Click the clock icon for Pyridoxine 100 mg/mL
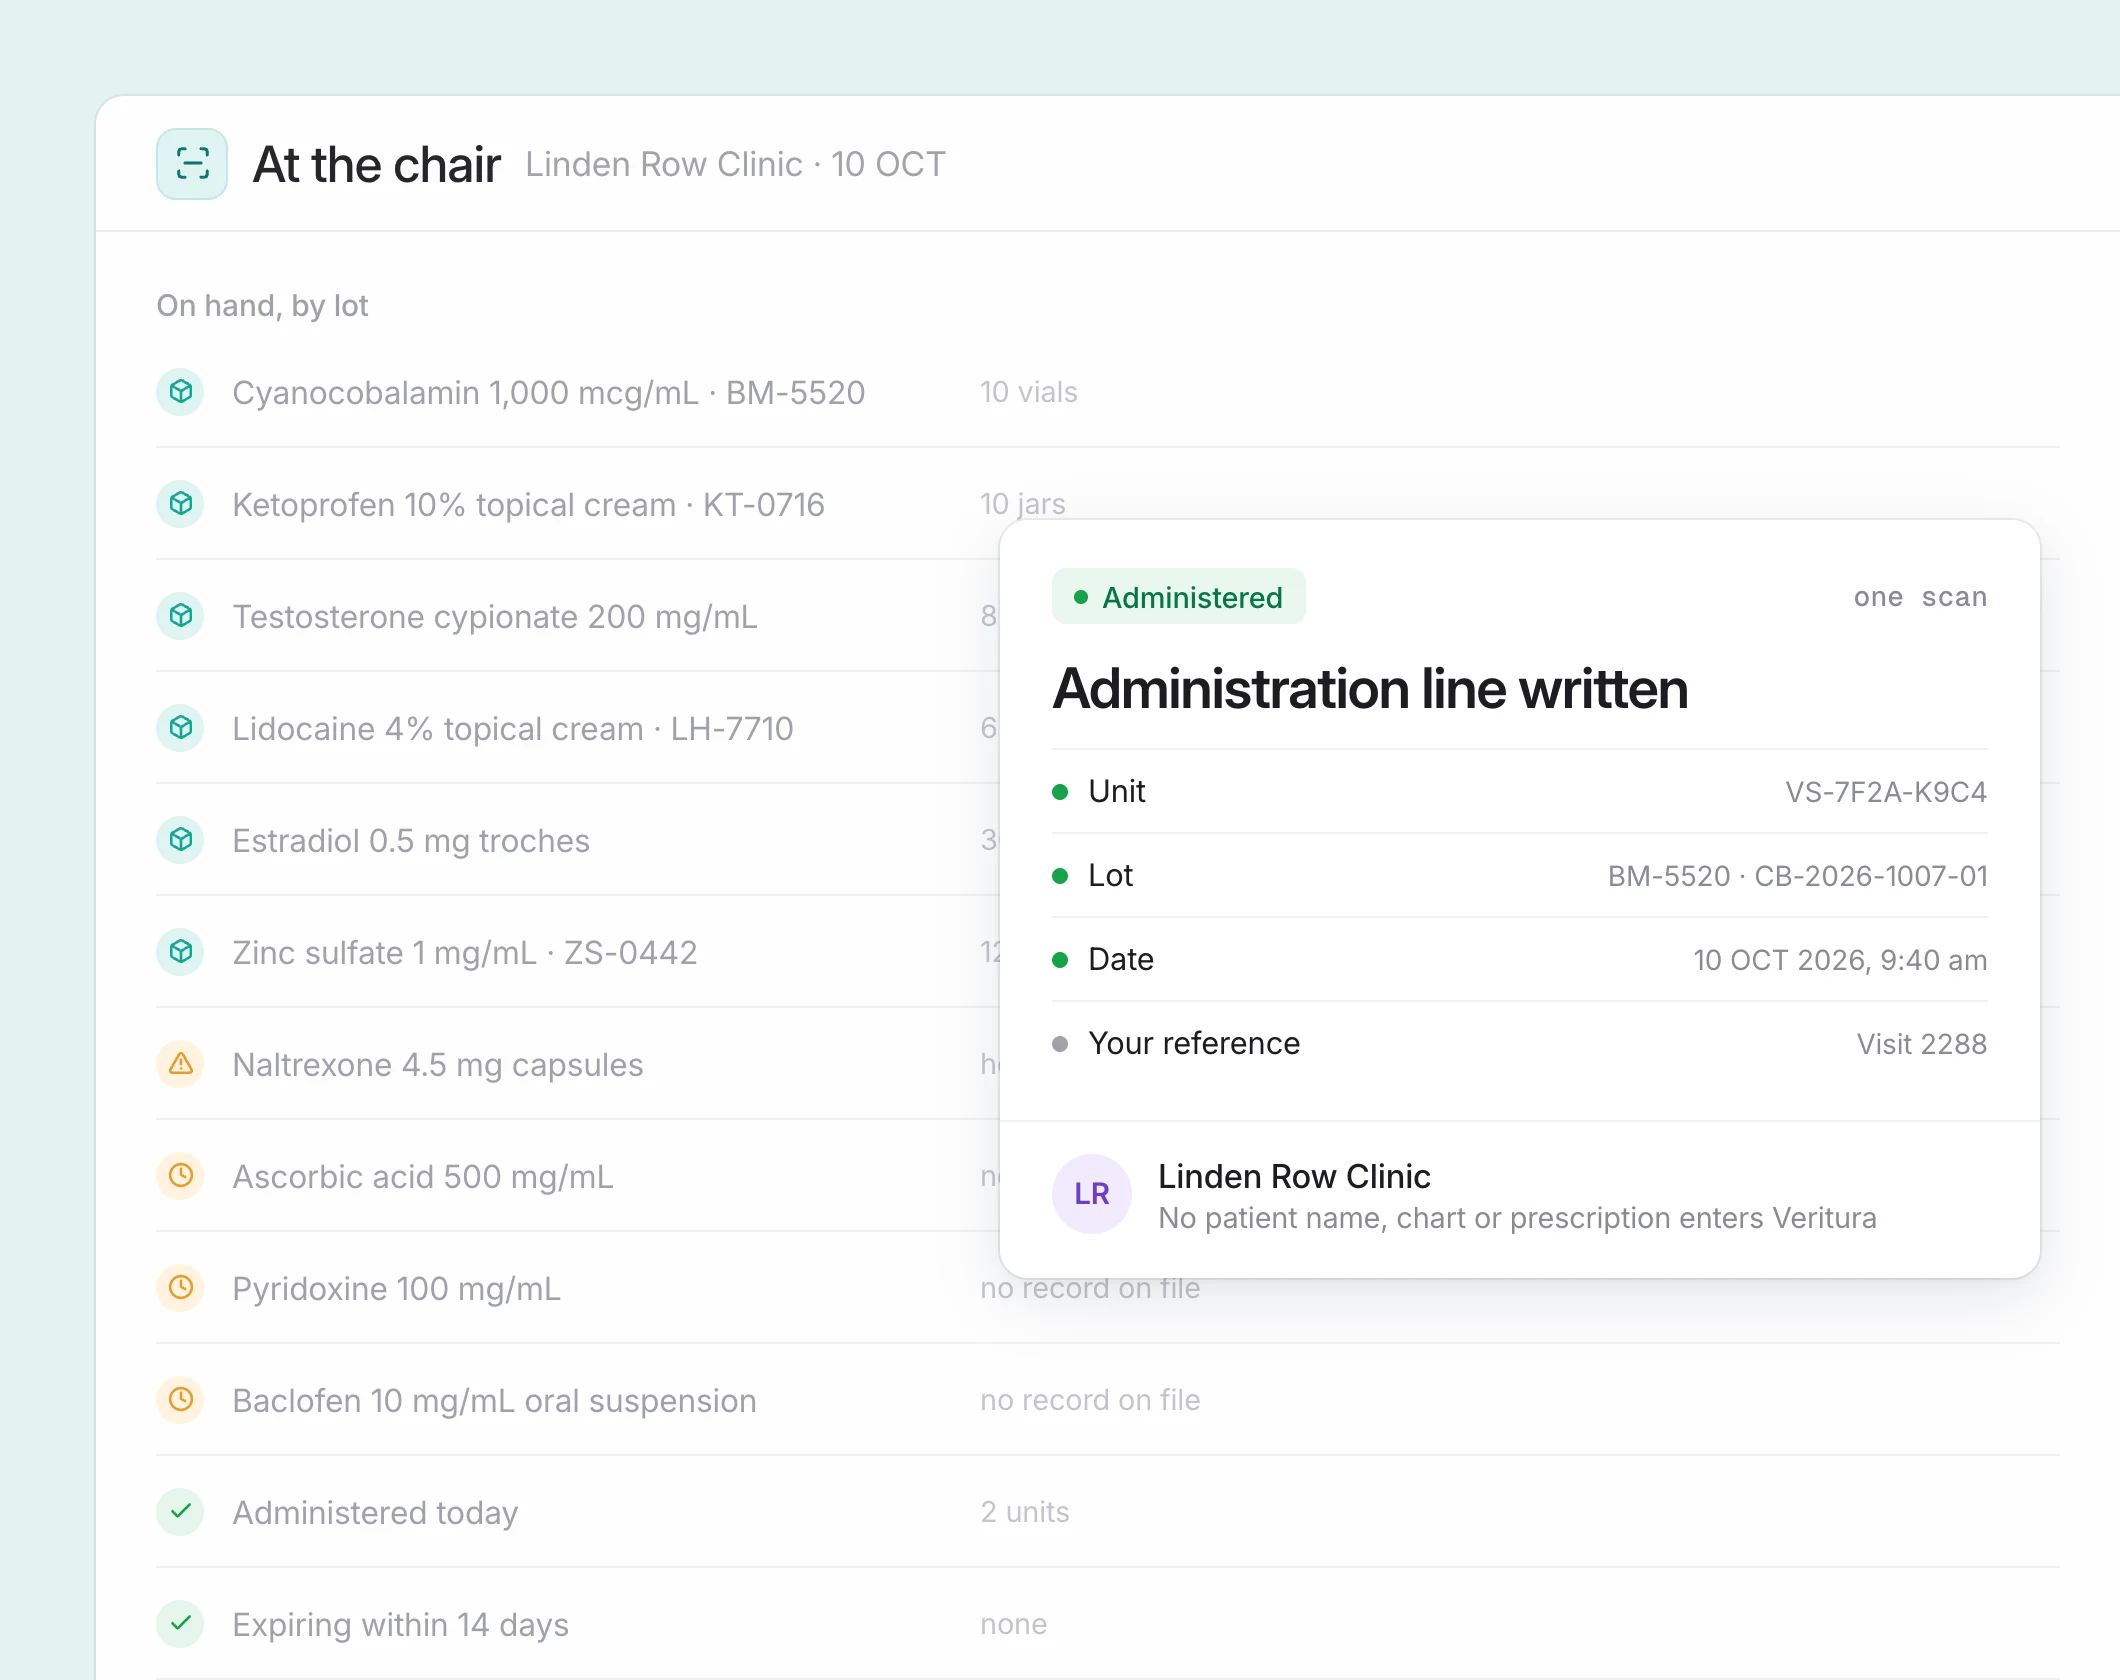The width and height of the screenshot is (2120, 1680). [x=181, y=1288]
